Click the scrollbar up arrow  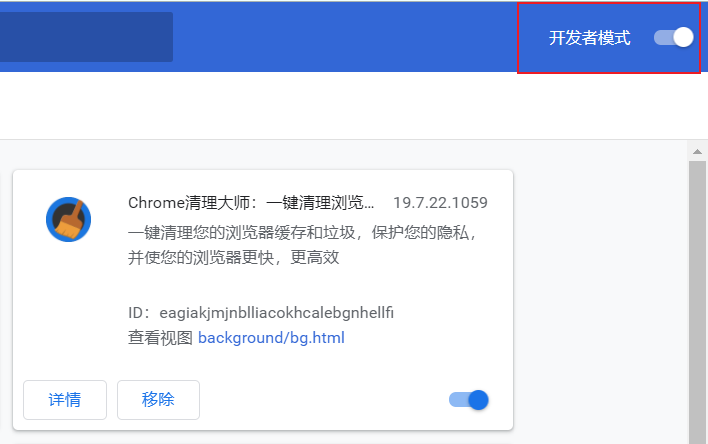(698, 152)
